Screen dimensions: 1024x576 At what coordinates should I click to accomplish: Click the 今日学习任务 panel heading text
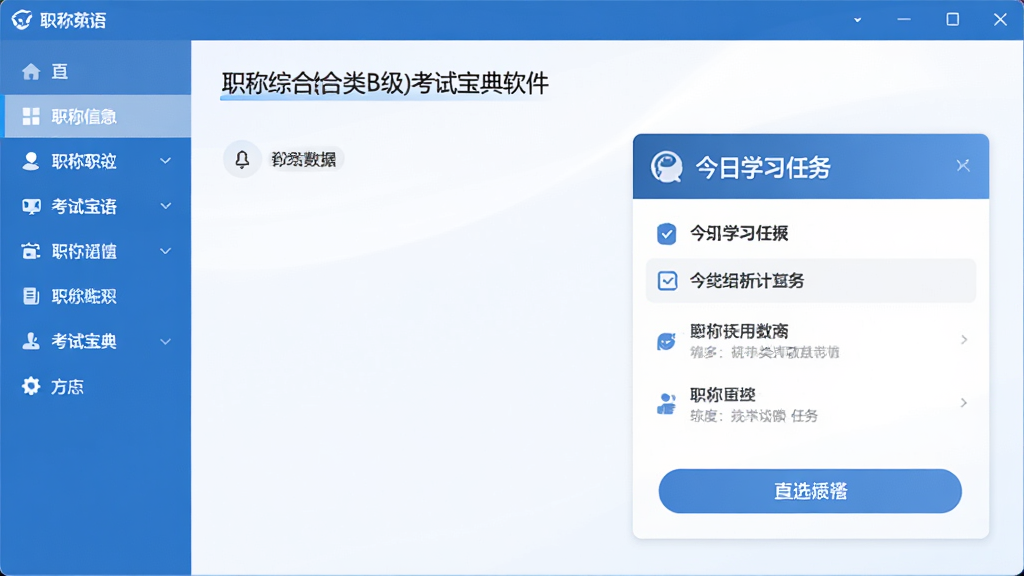click(763, 168)
